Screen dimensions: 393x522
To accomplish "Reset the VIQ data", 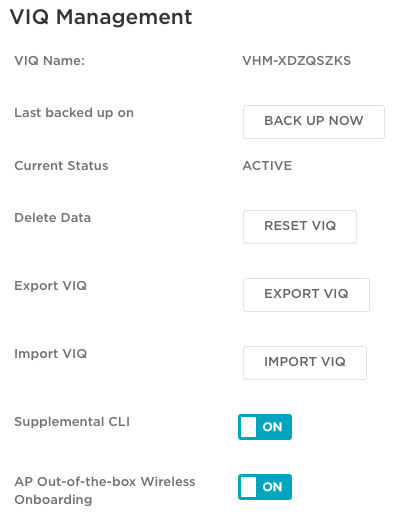I will [300, 227].
